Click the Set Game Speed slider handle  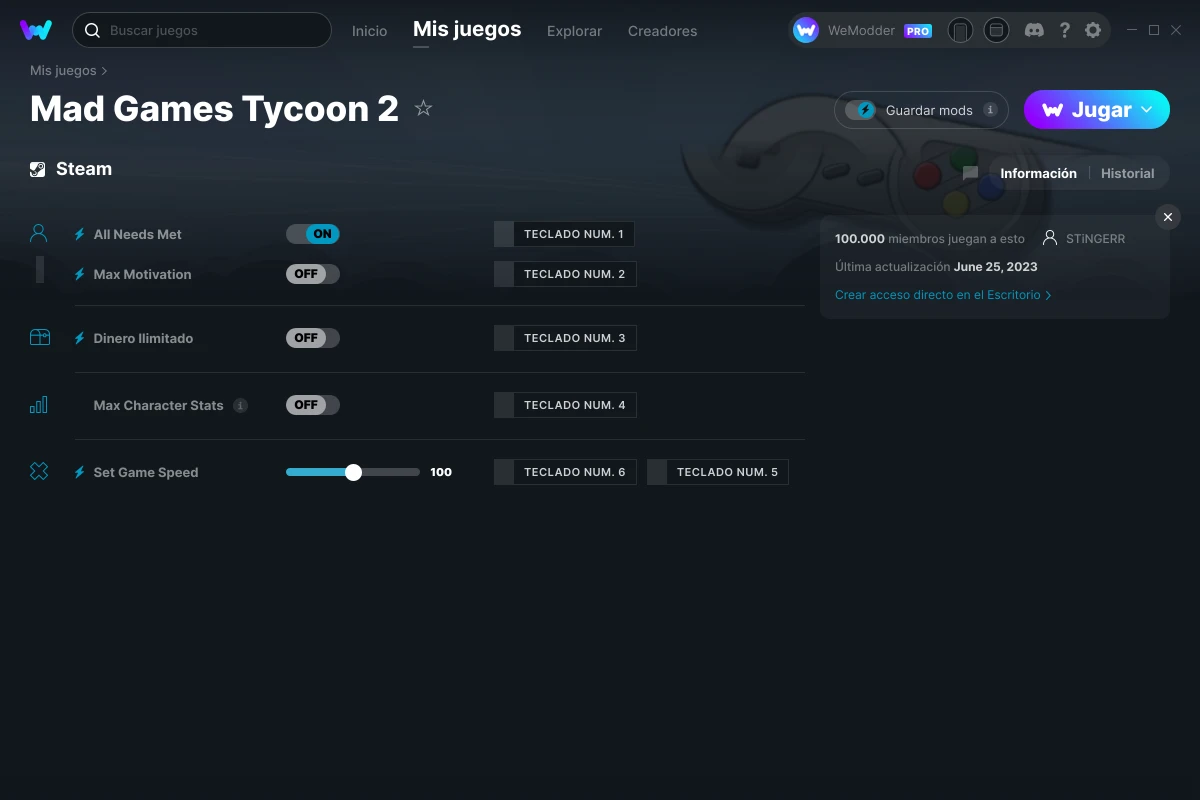[353, 472]
